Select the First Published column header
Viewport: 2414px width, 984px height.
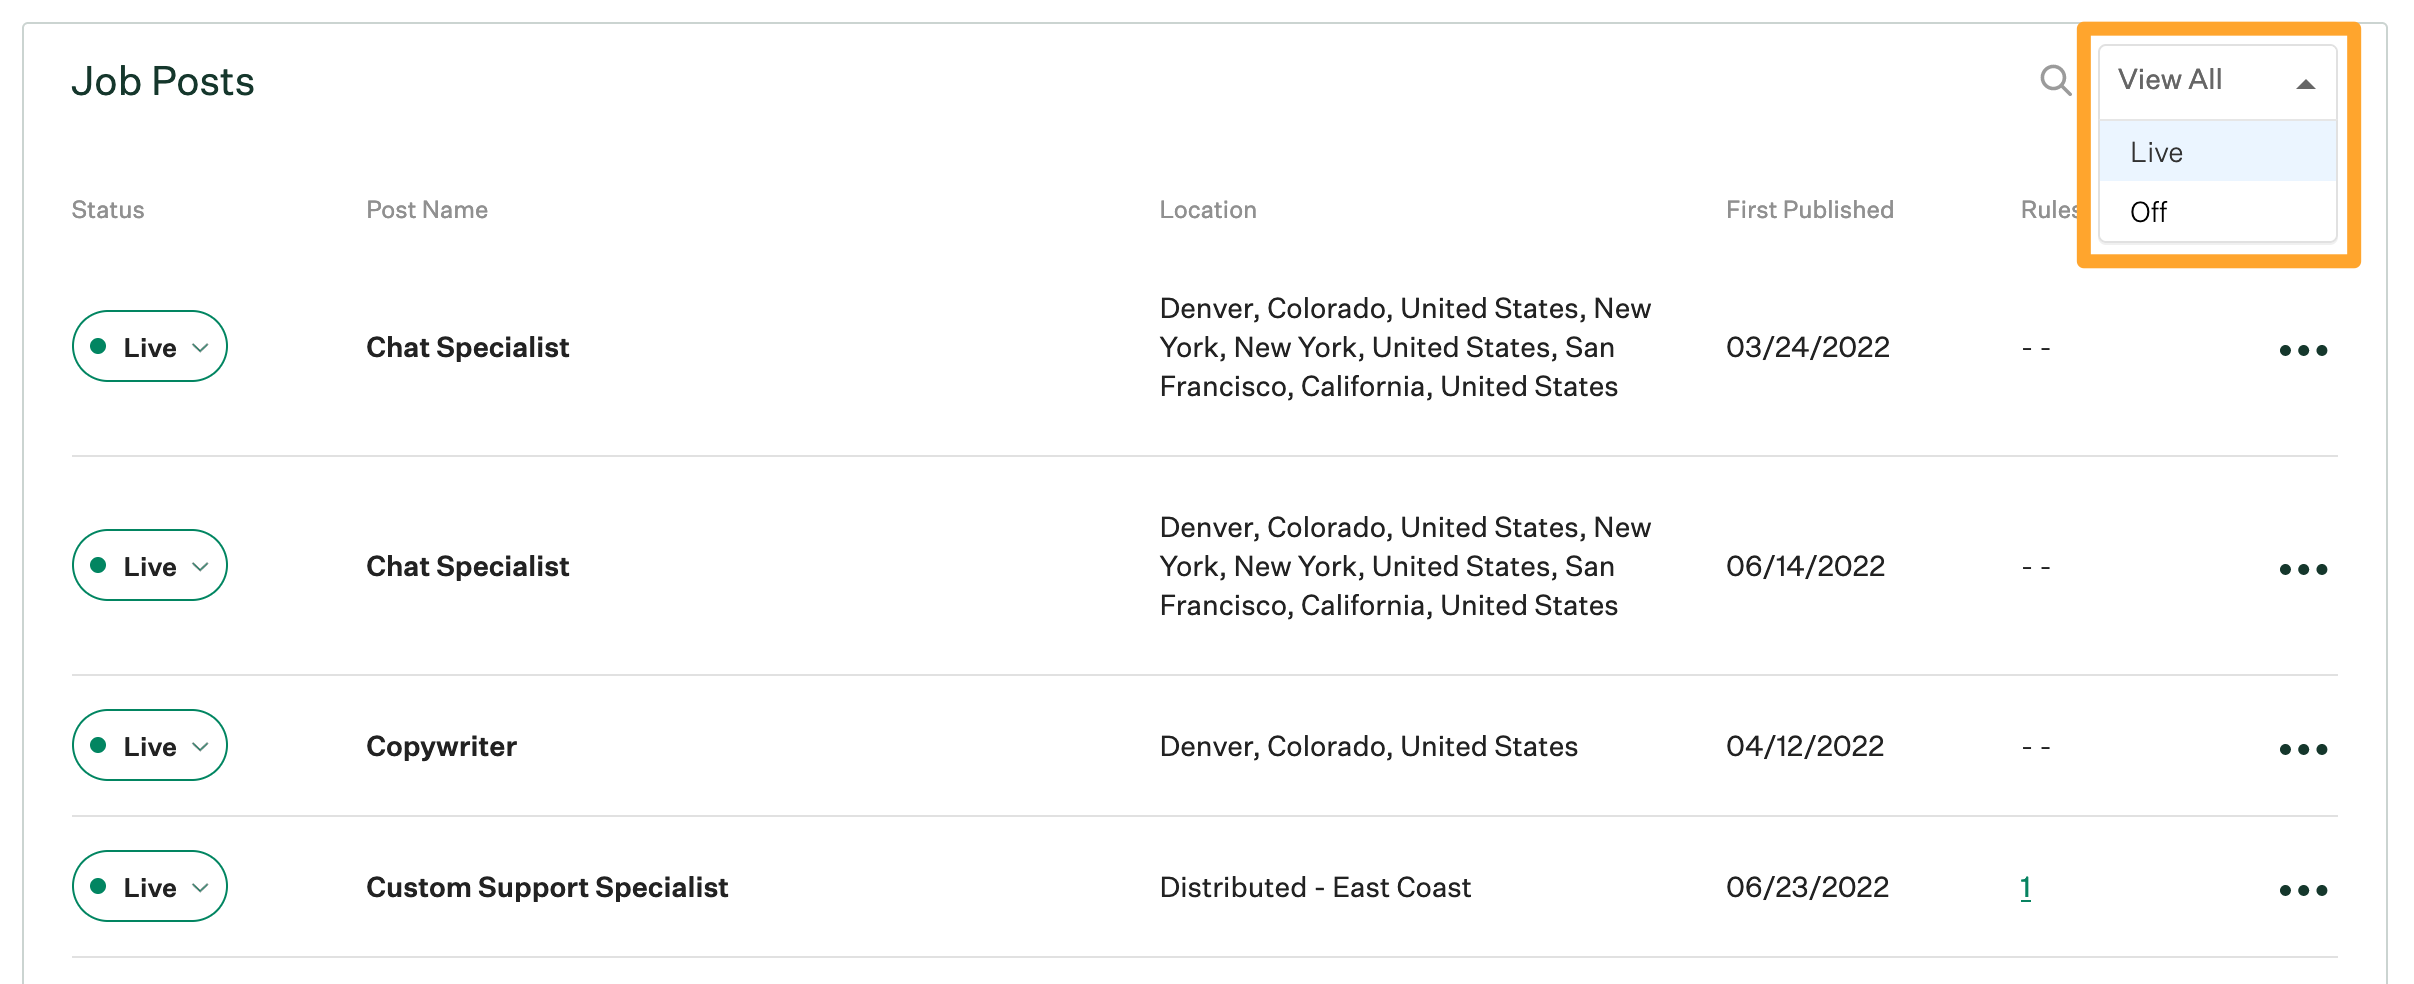coord(1809,209)
